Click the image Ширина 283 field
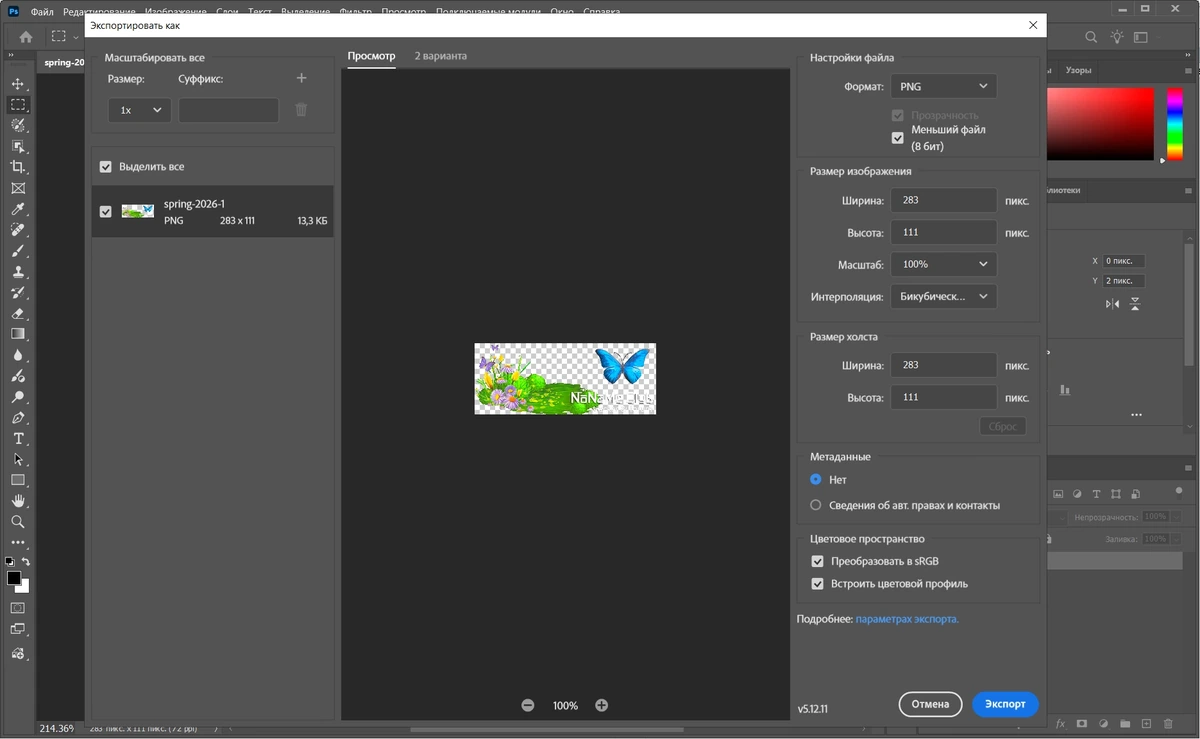1200x739 pixels. point(943,200)
